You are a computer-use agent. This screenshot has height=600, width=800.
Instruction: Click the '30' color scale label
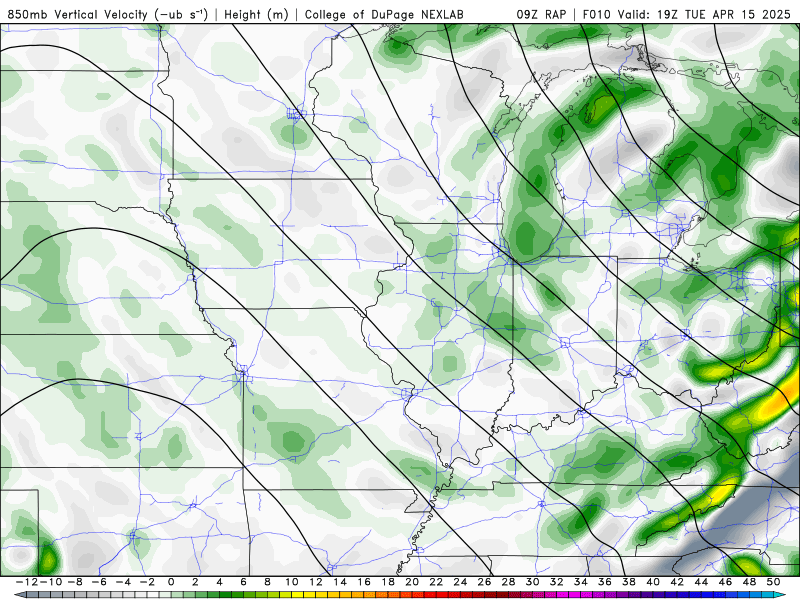532,582
